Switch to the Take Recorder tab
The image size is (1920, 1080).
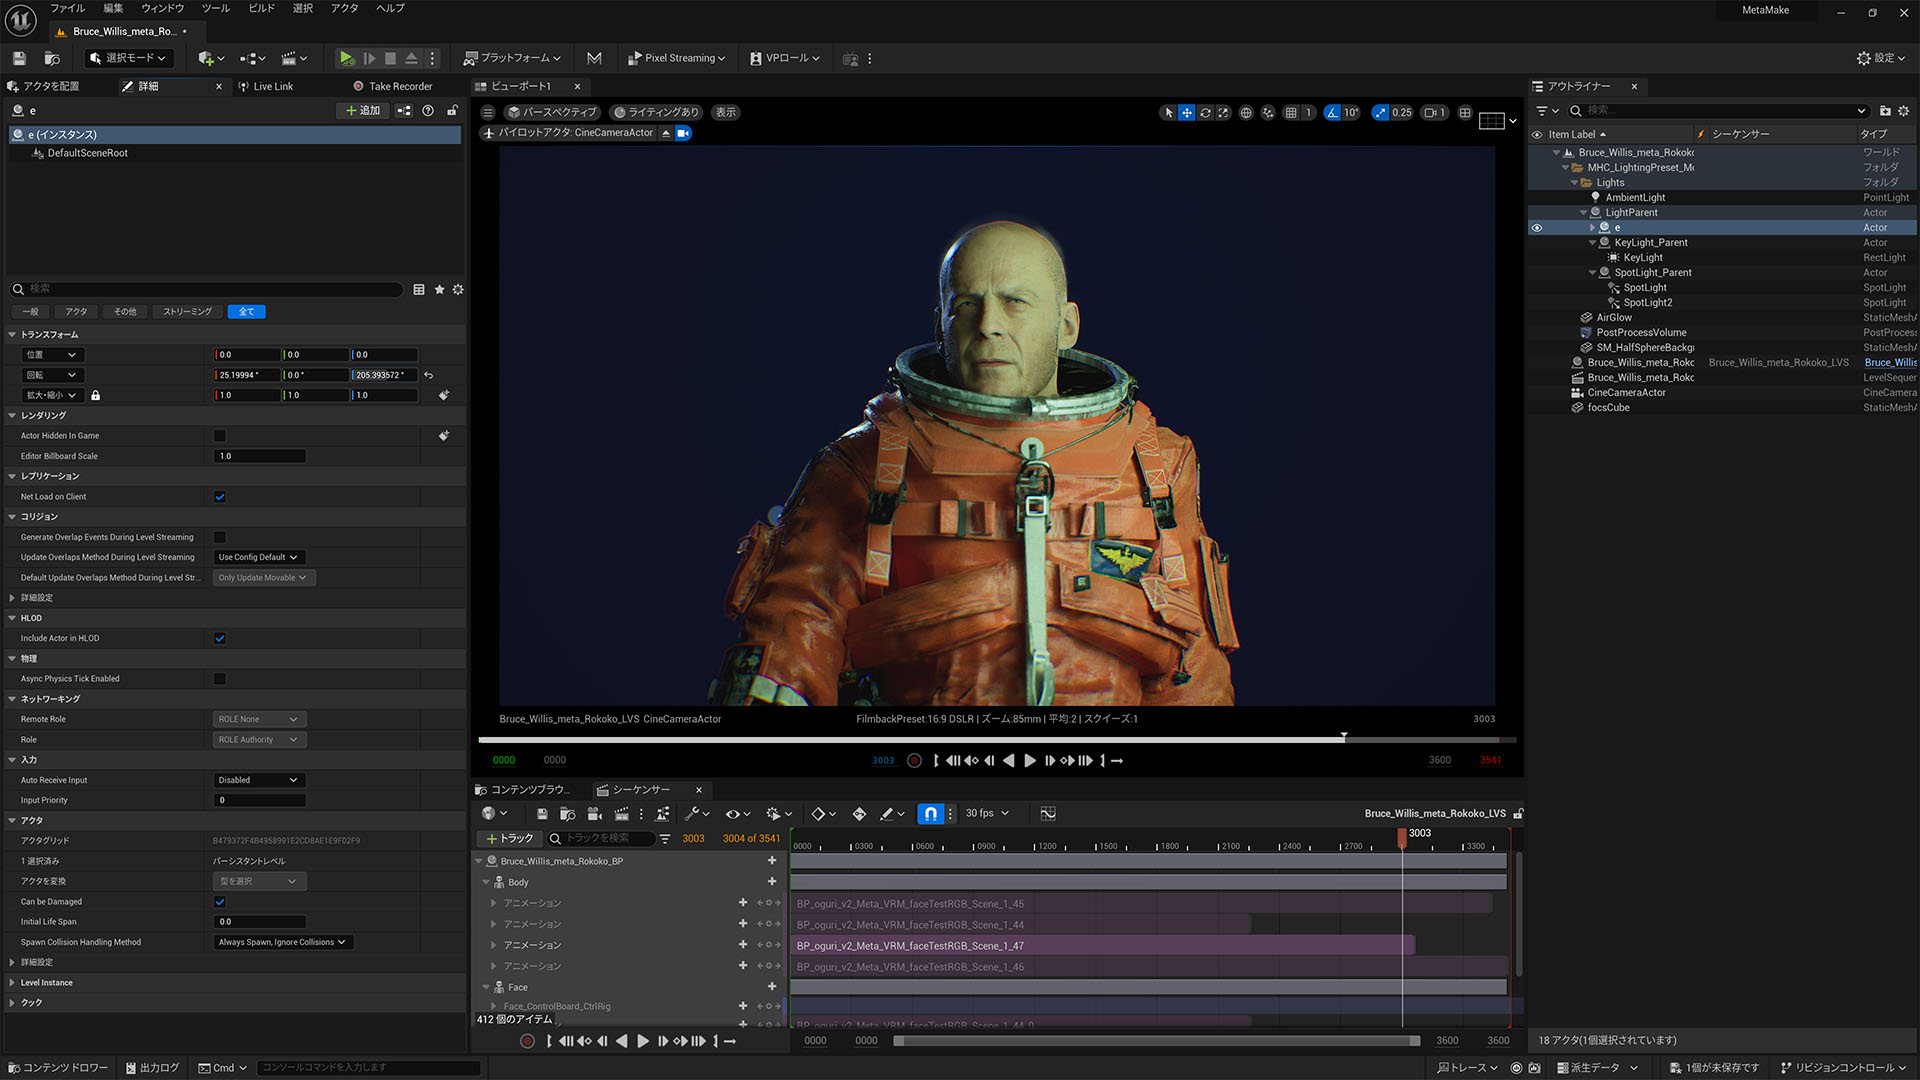393,87
